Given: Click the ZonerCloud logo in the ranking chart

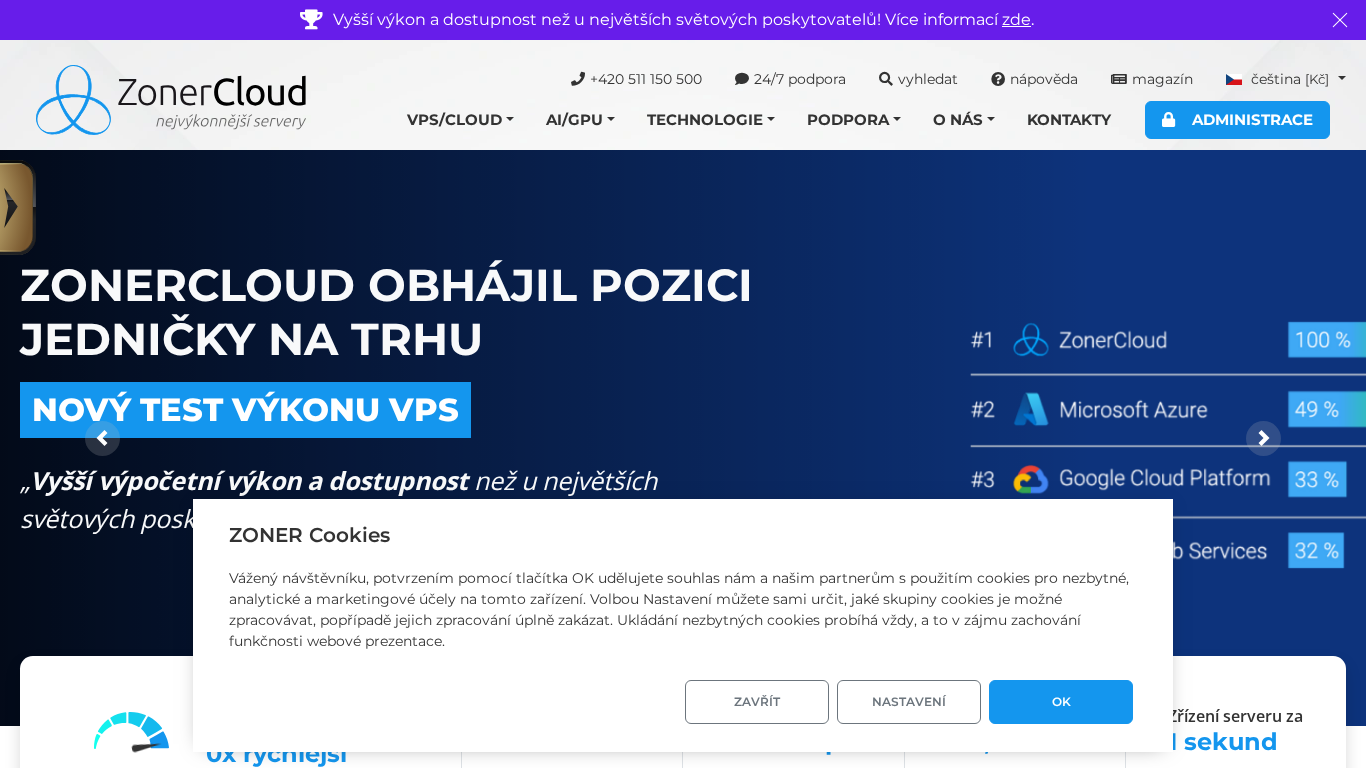Looking at the screenshot, I should point(1031,340).
